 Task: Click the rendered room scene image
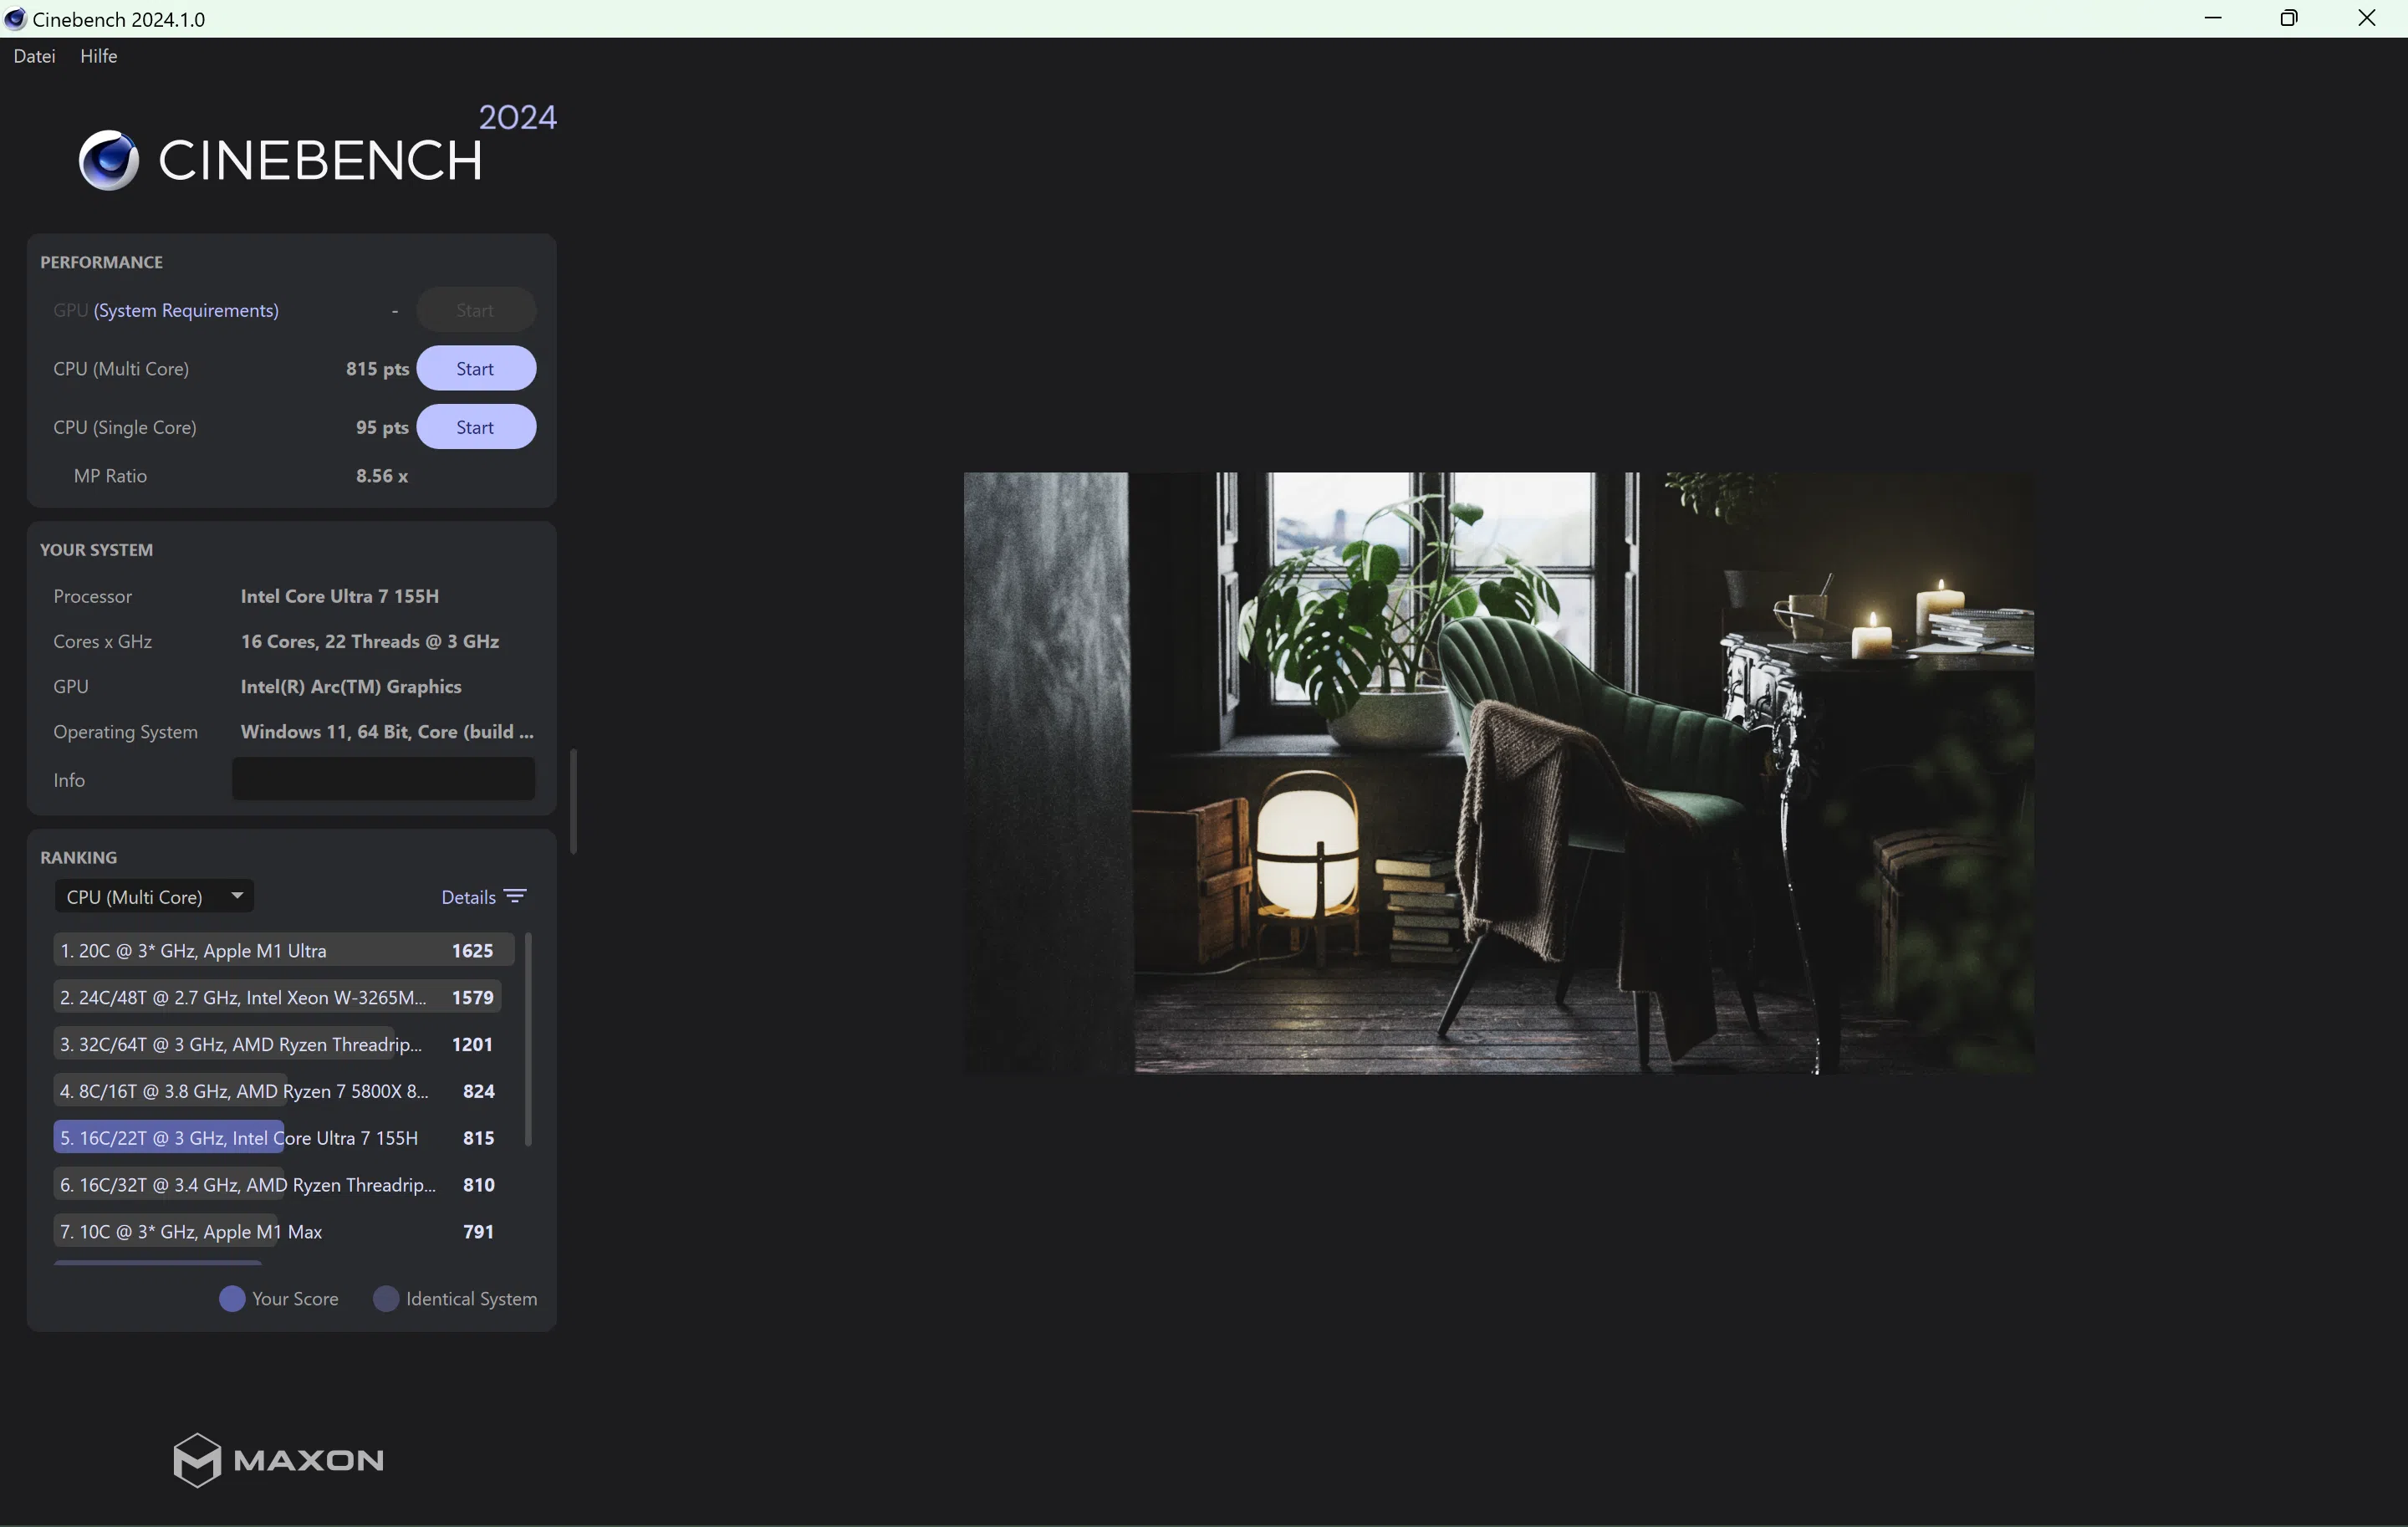click(x=1498, y=772)
